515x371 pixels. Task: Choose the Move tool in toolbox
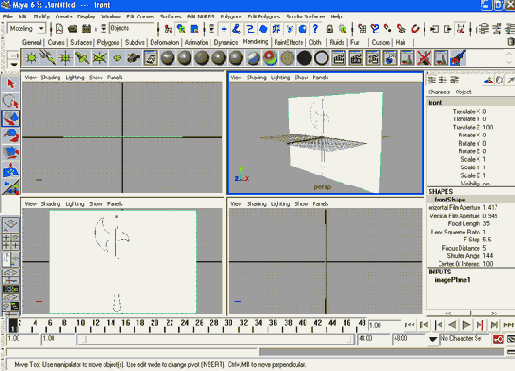11,118
